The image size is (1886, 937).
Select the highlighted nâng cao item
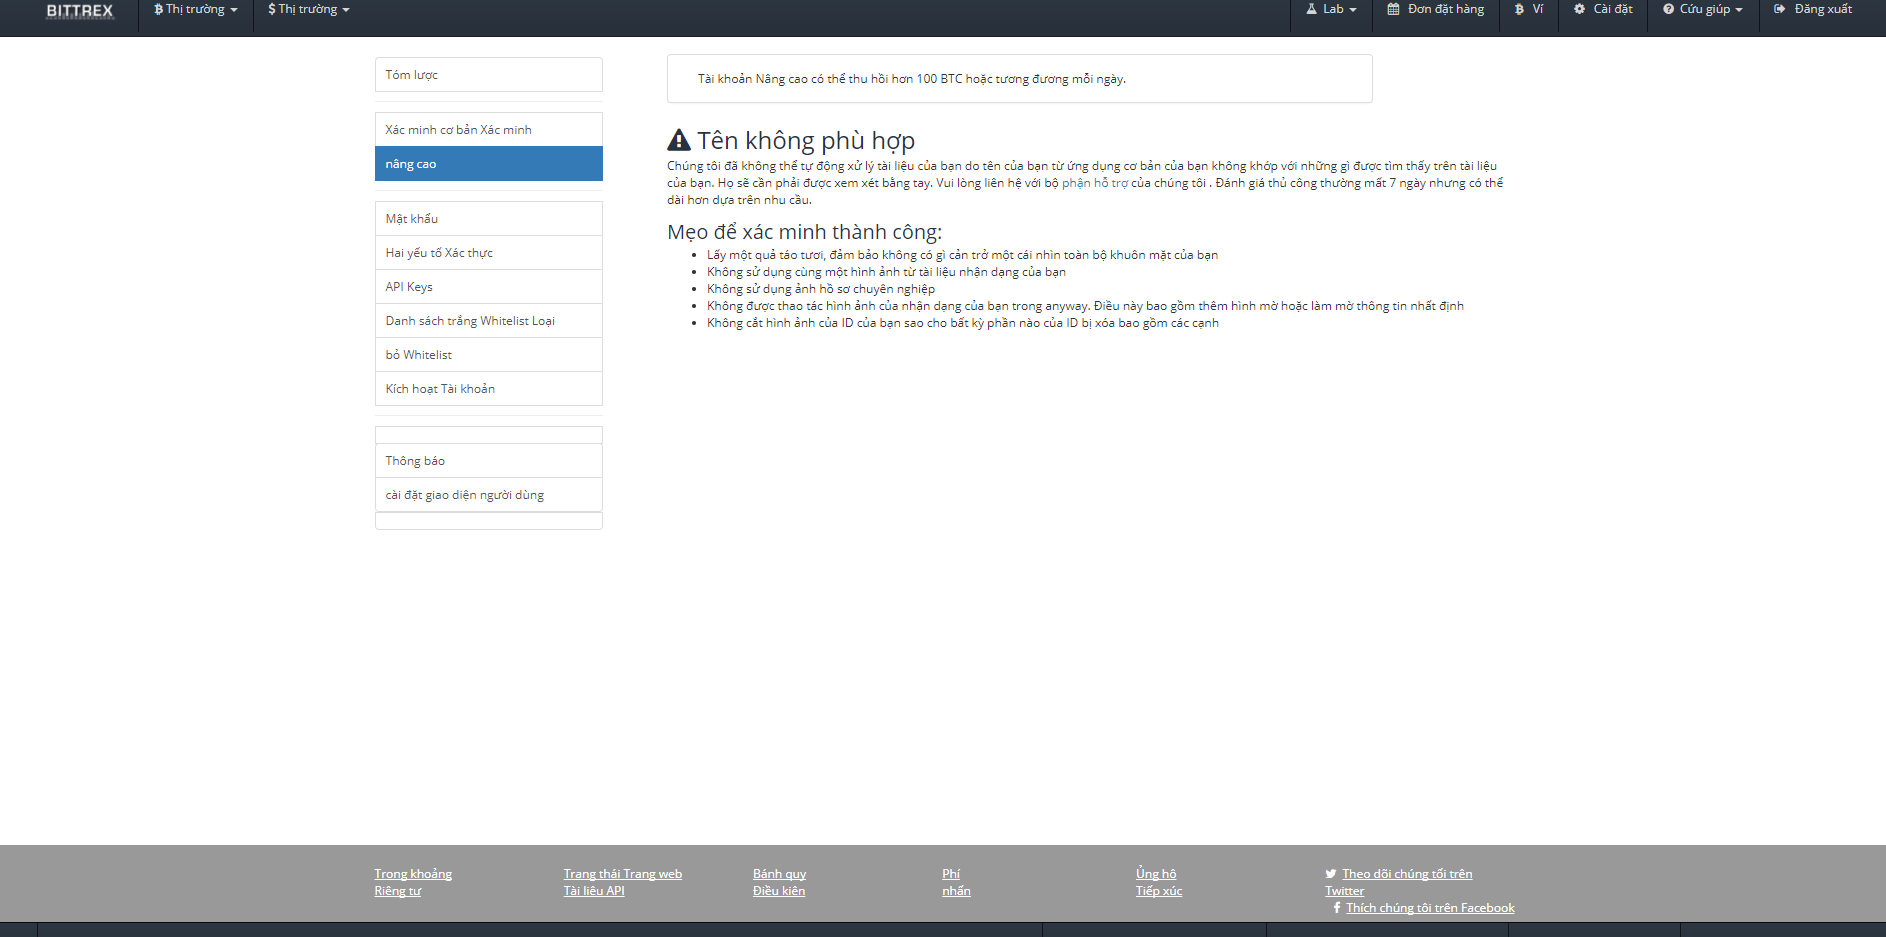[x=489, y=164]
